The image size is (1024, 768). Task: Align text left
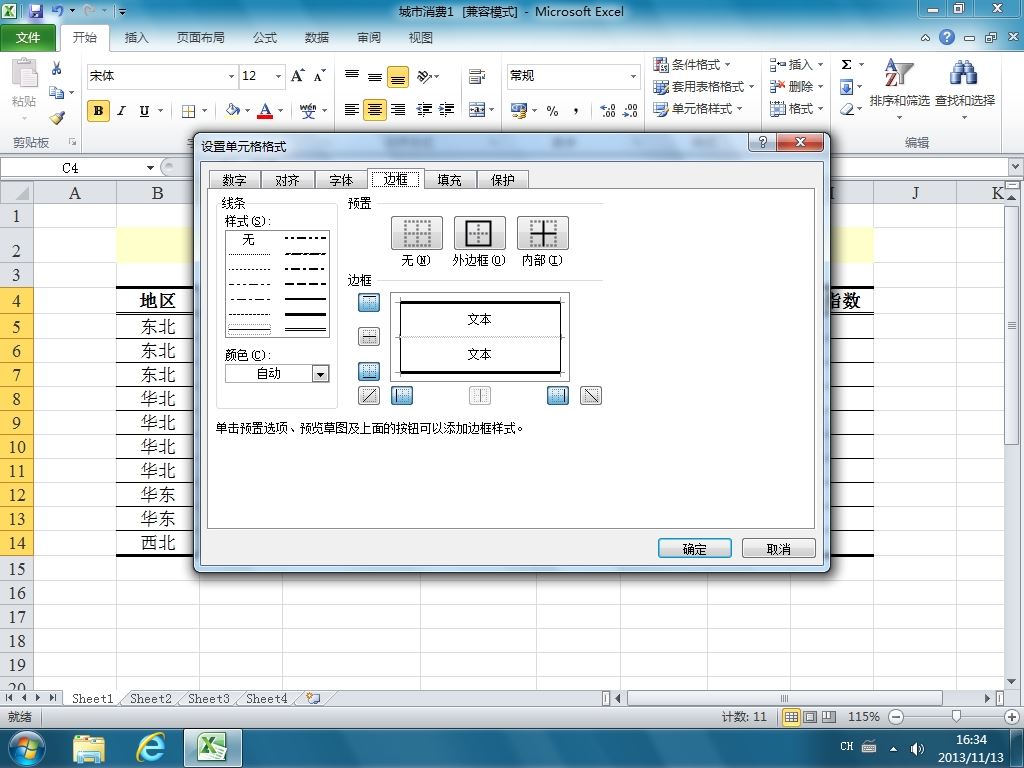coord(351,110)
